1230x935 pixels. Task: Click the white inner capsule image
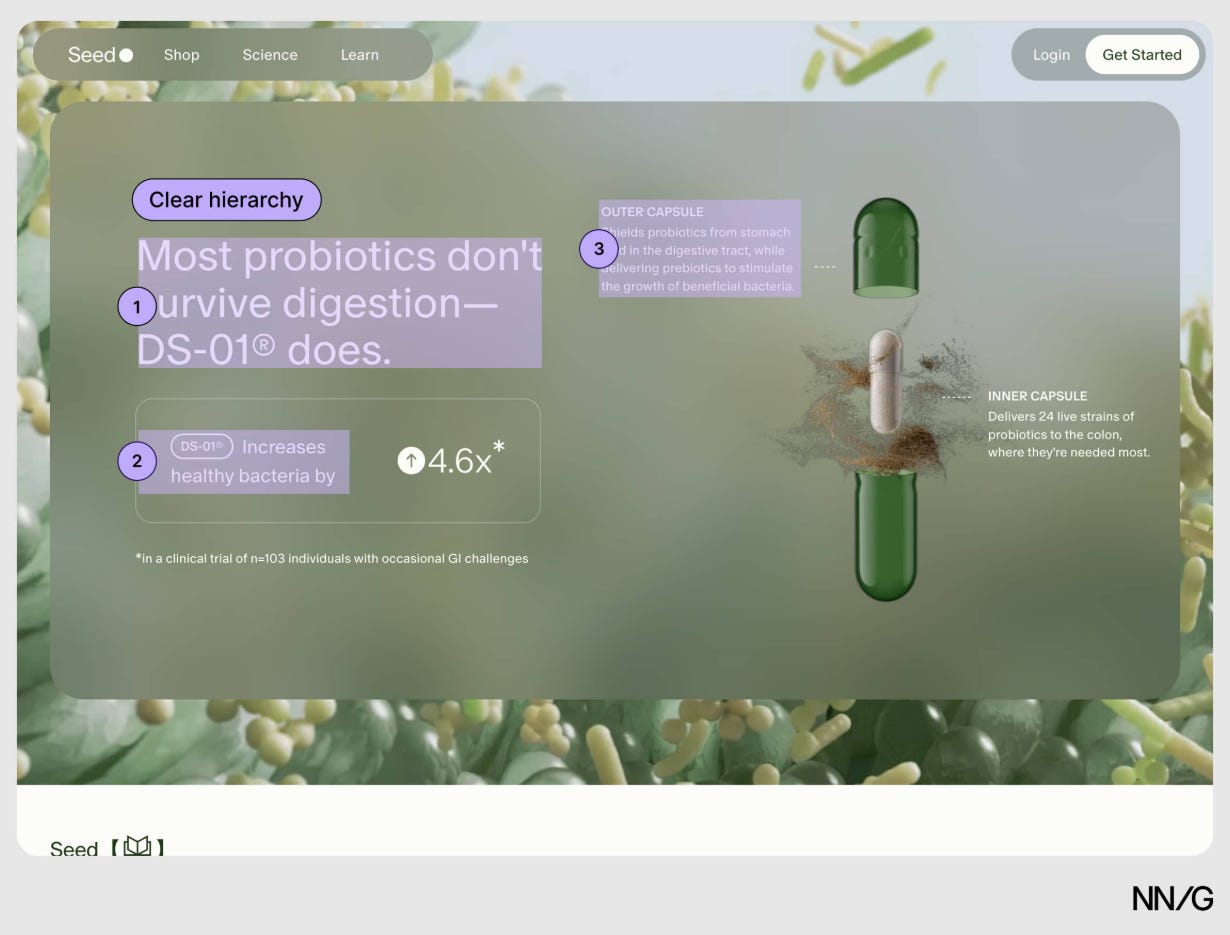886,381
